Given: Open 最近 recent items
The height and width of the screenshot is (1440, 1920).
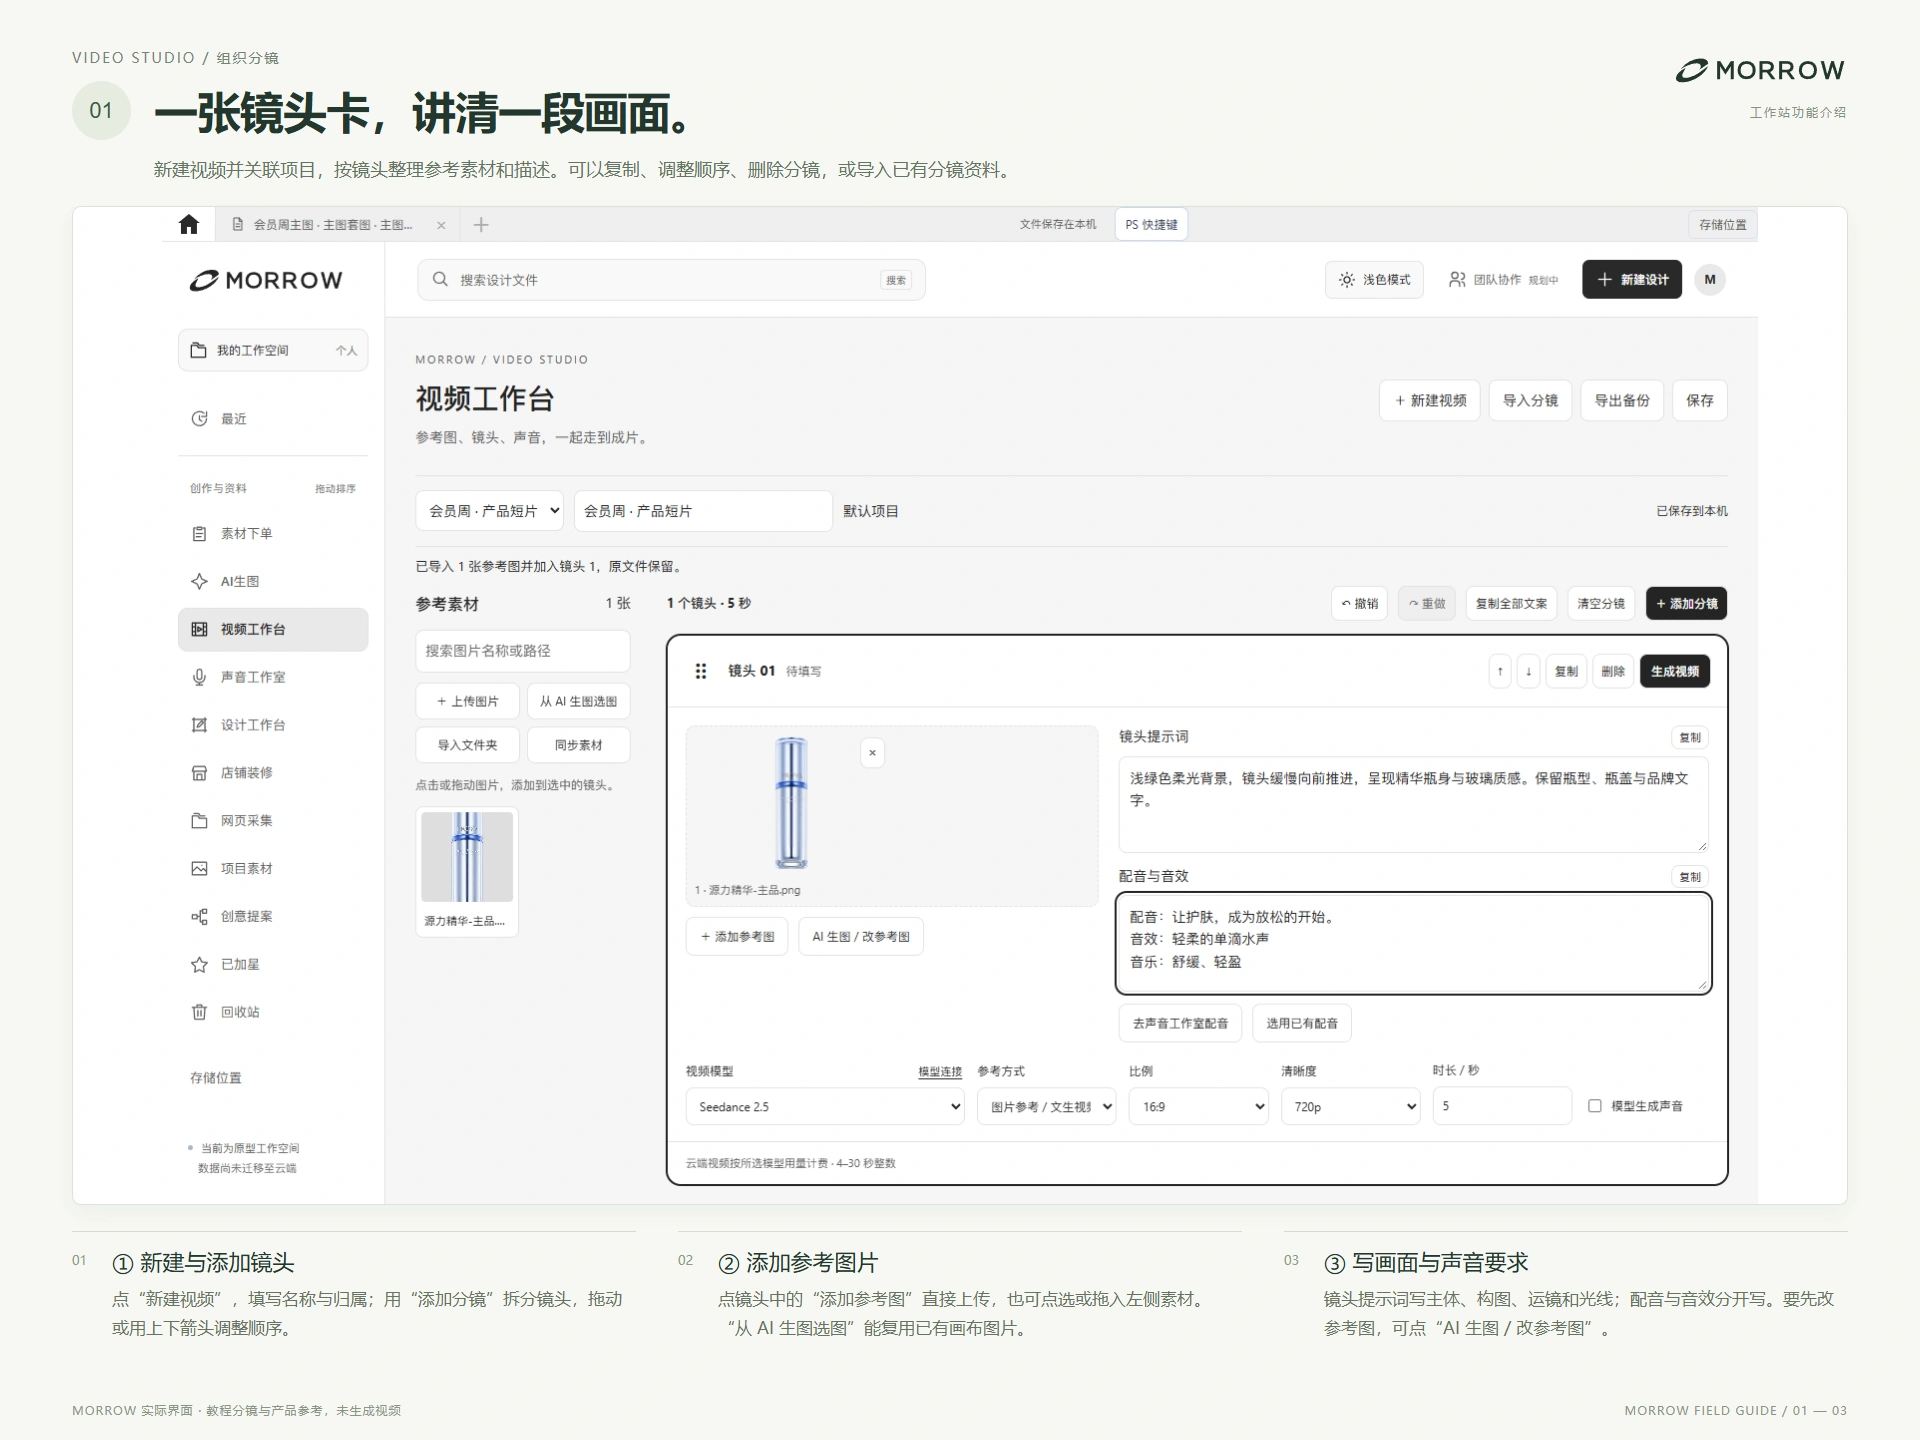Looking at the screenshot, I should tap(273, 419).
